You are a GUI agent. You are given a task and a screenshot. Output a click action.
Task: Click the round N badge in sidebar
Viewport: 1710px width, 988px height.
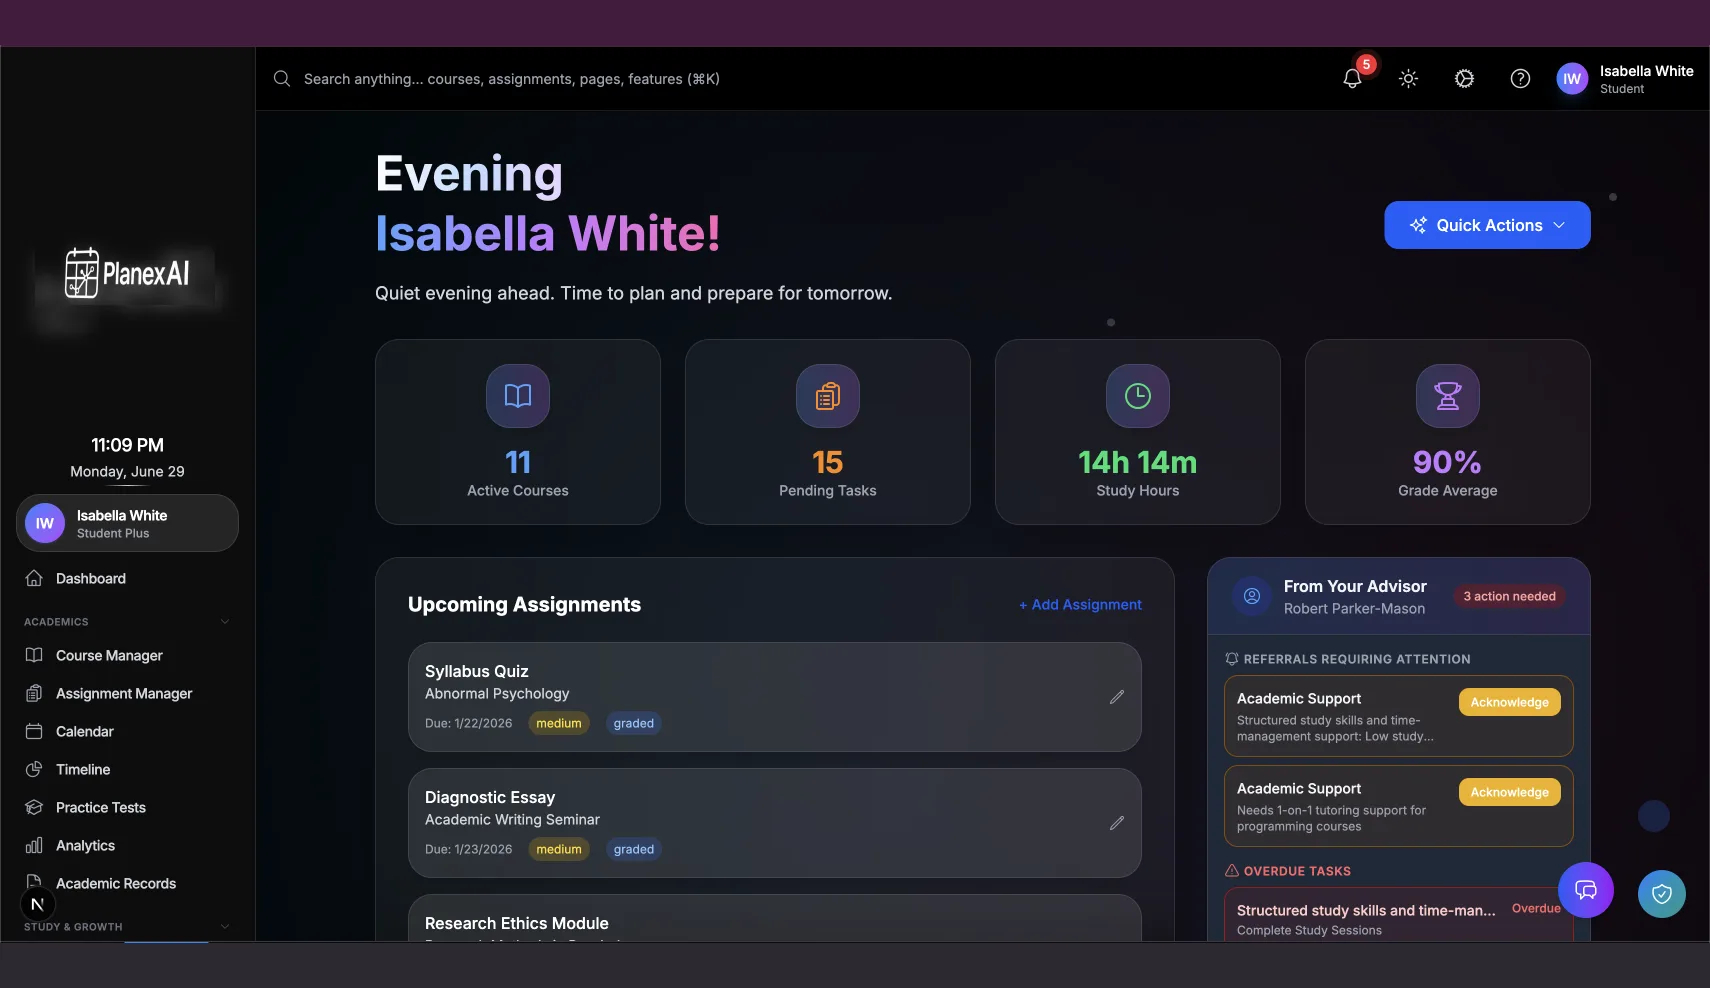38,904
